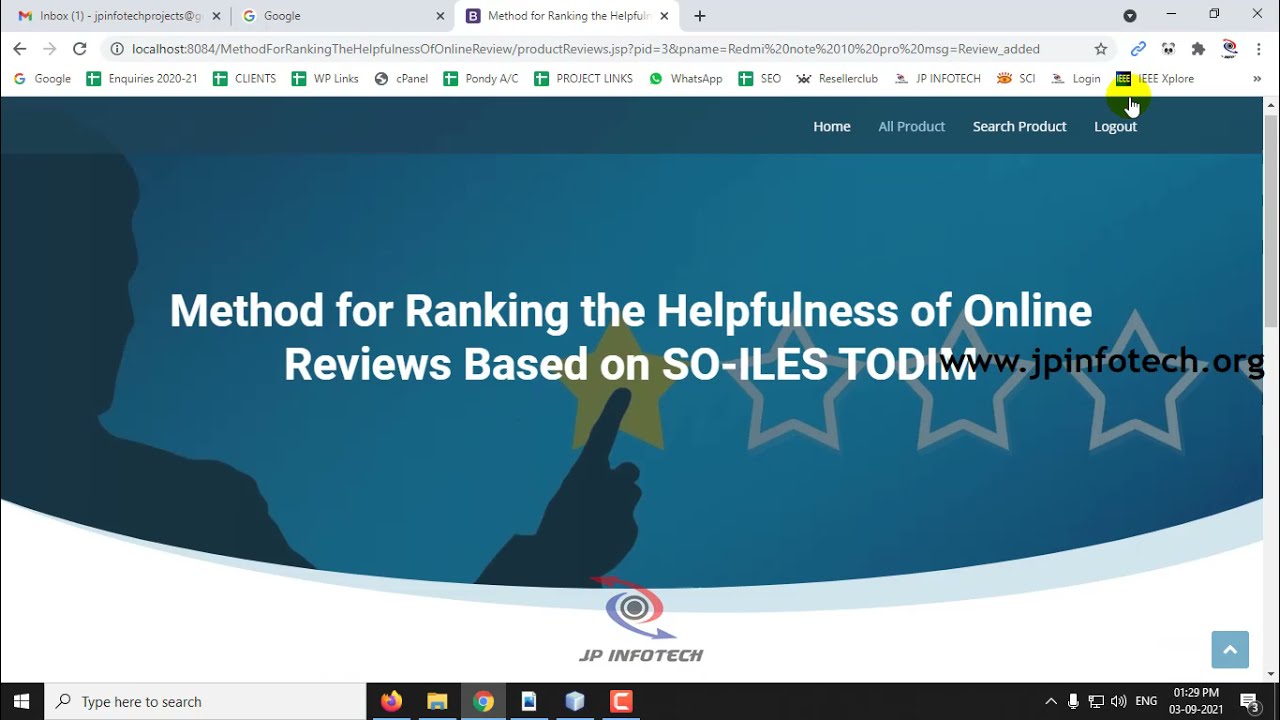The image size is (1280, 720).
Task: Open the All Product menu item
Action: pyautogui.click(x=912, y=126)
